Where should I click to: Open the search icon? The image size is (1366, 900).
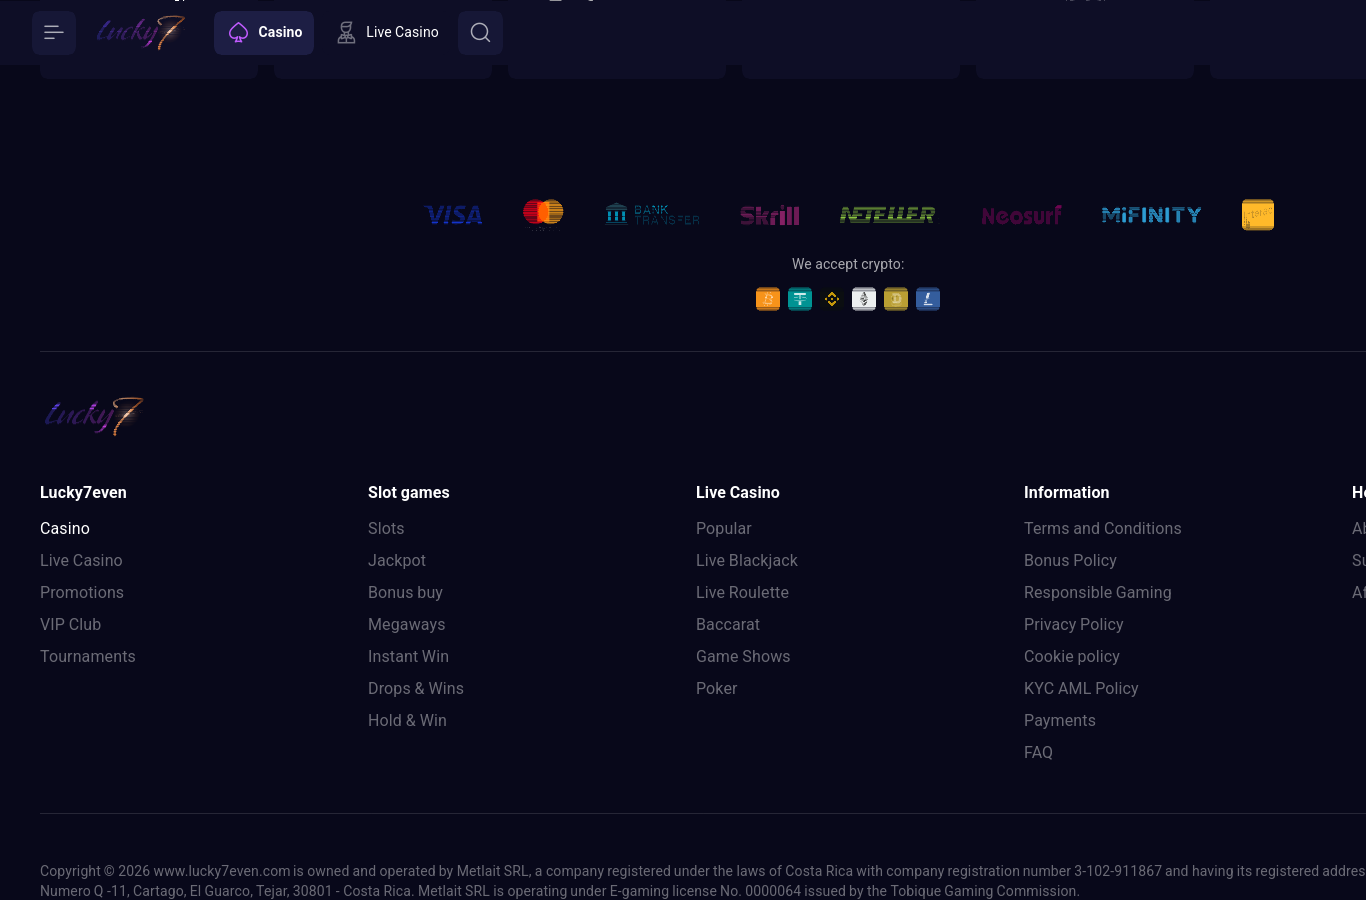pos(480,33)
